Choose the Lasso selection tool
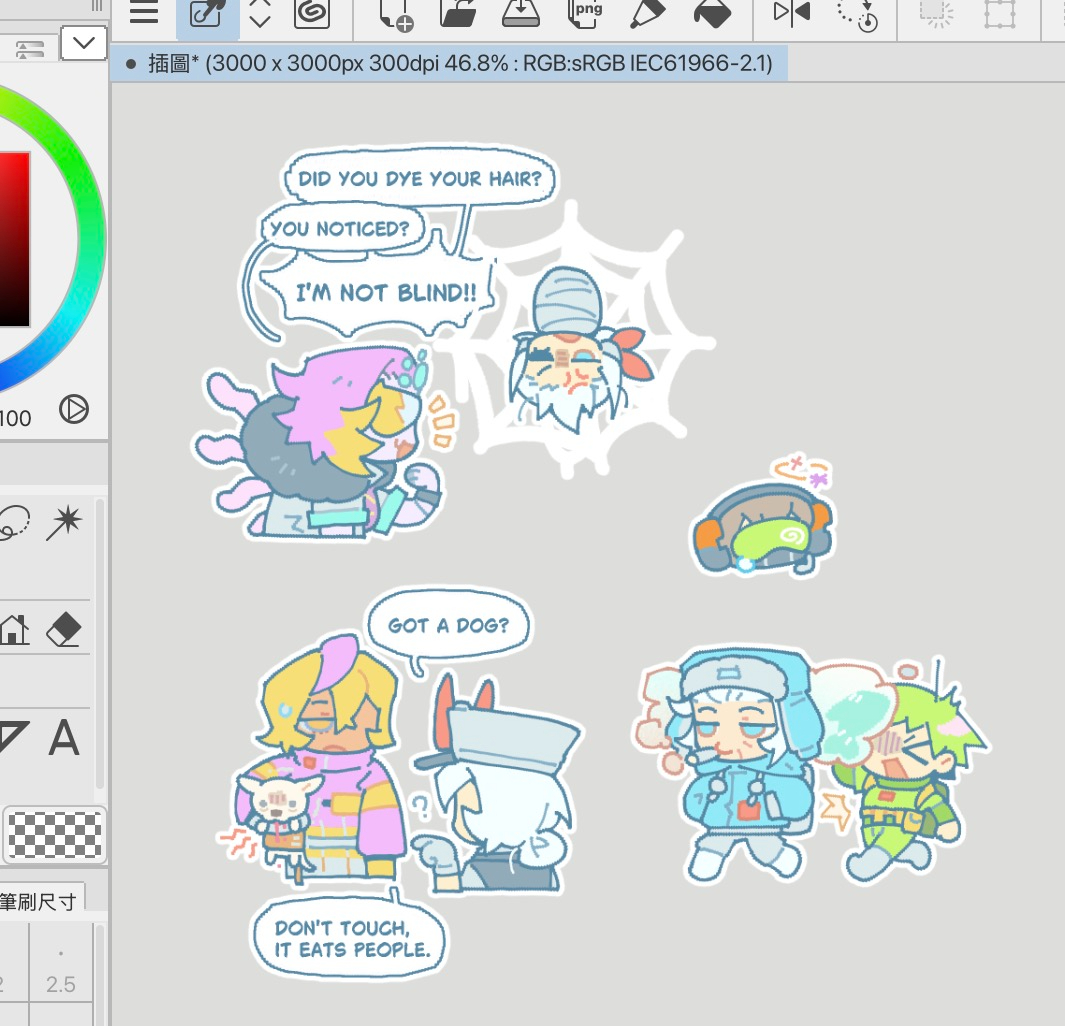Viewport: 1065px width, 1026px height. point(13,521)
